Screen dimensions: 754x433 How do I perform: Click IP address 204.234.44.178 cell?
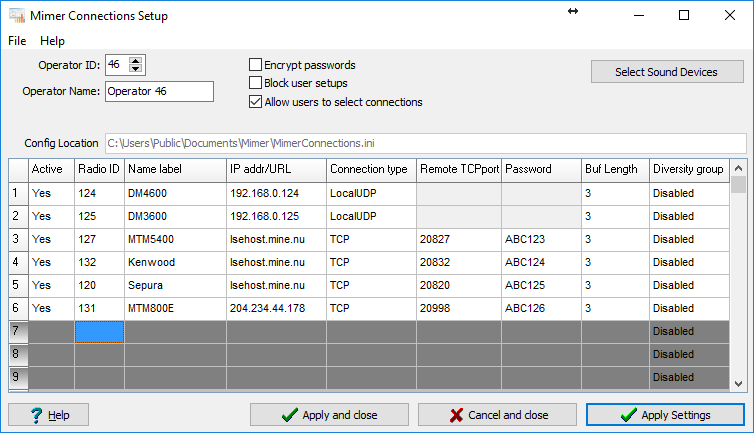[276, 308]
